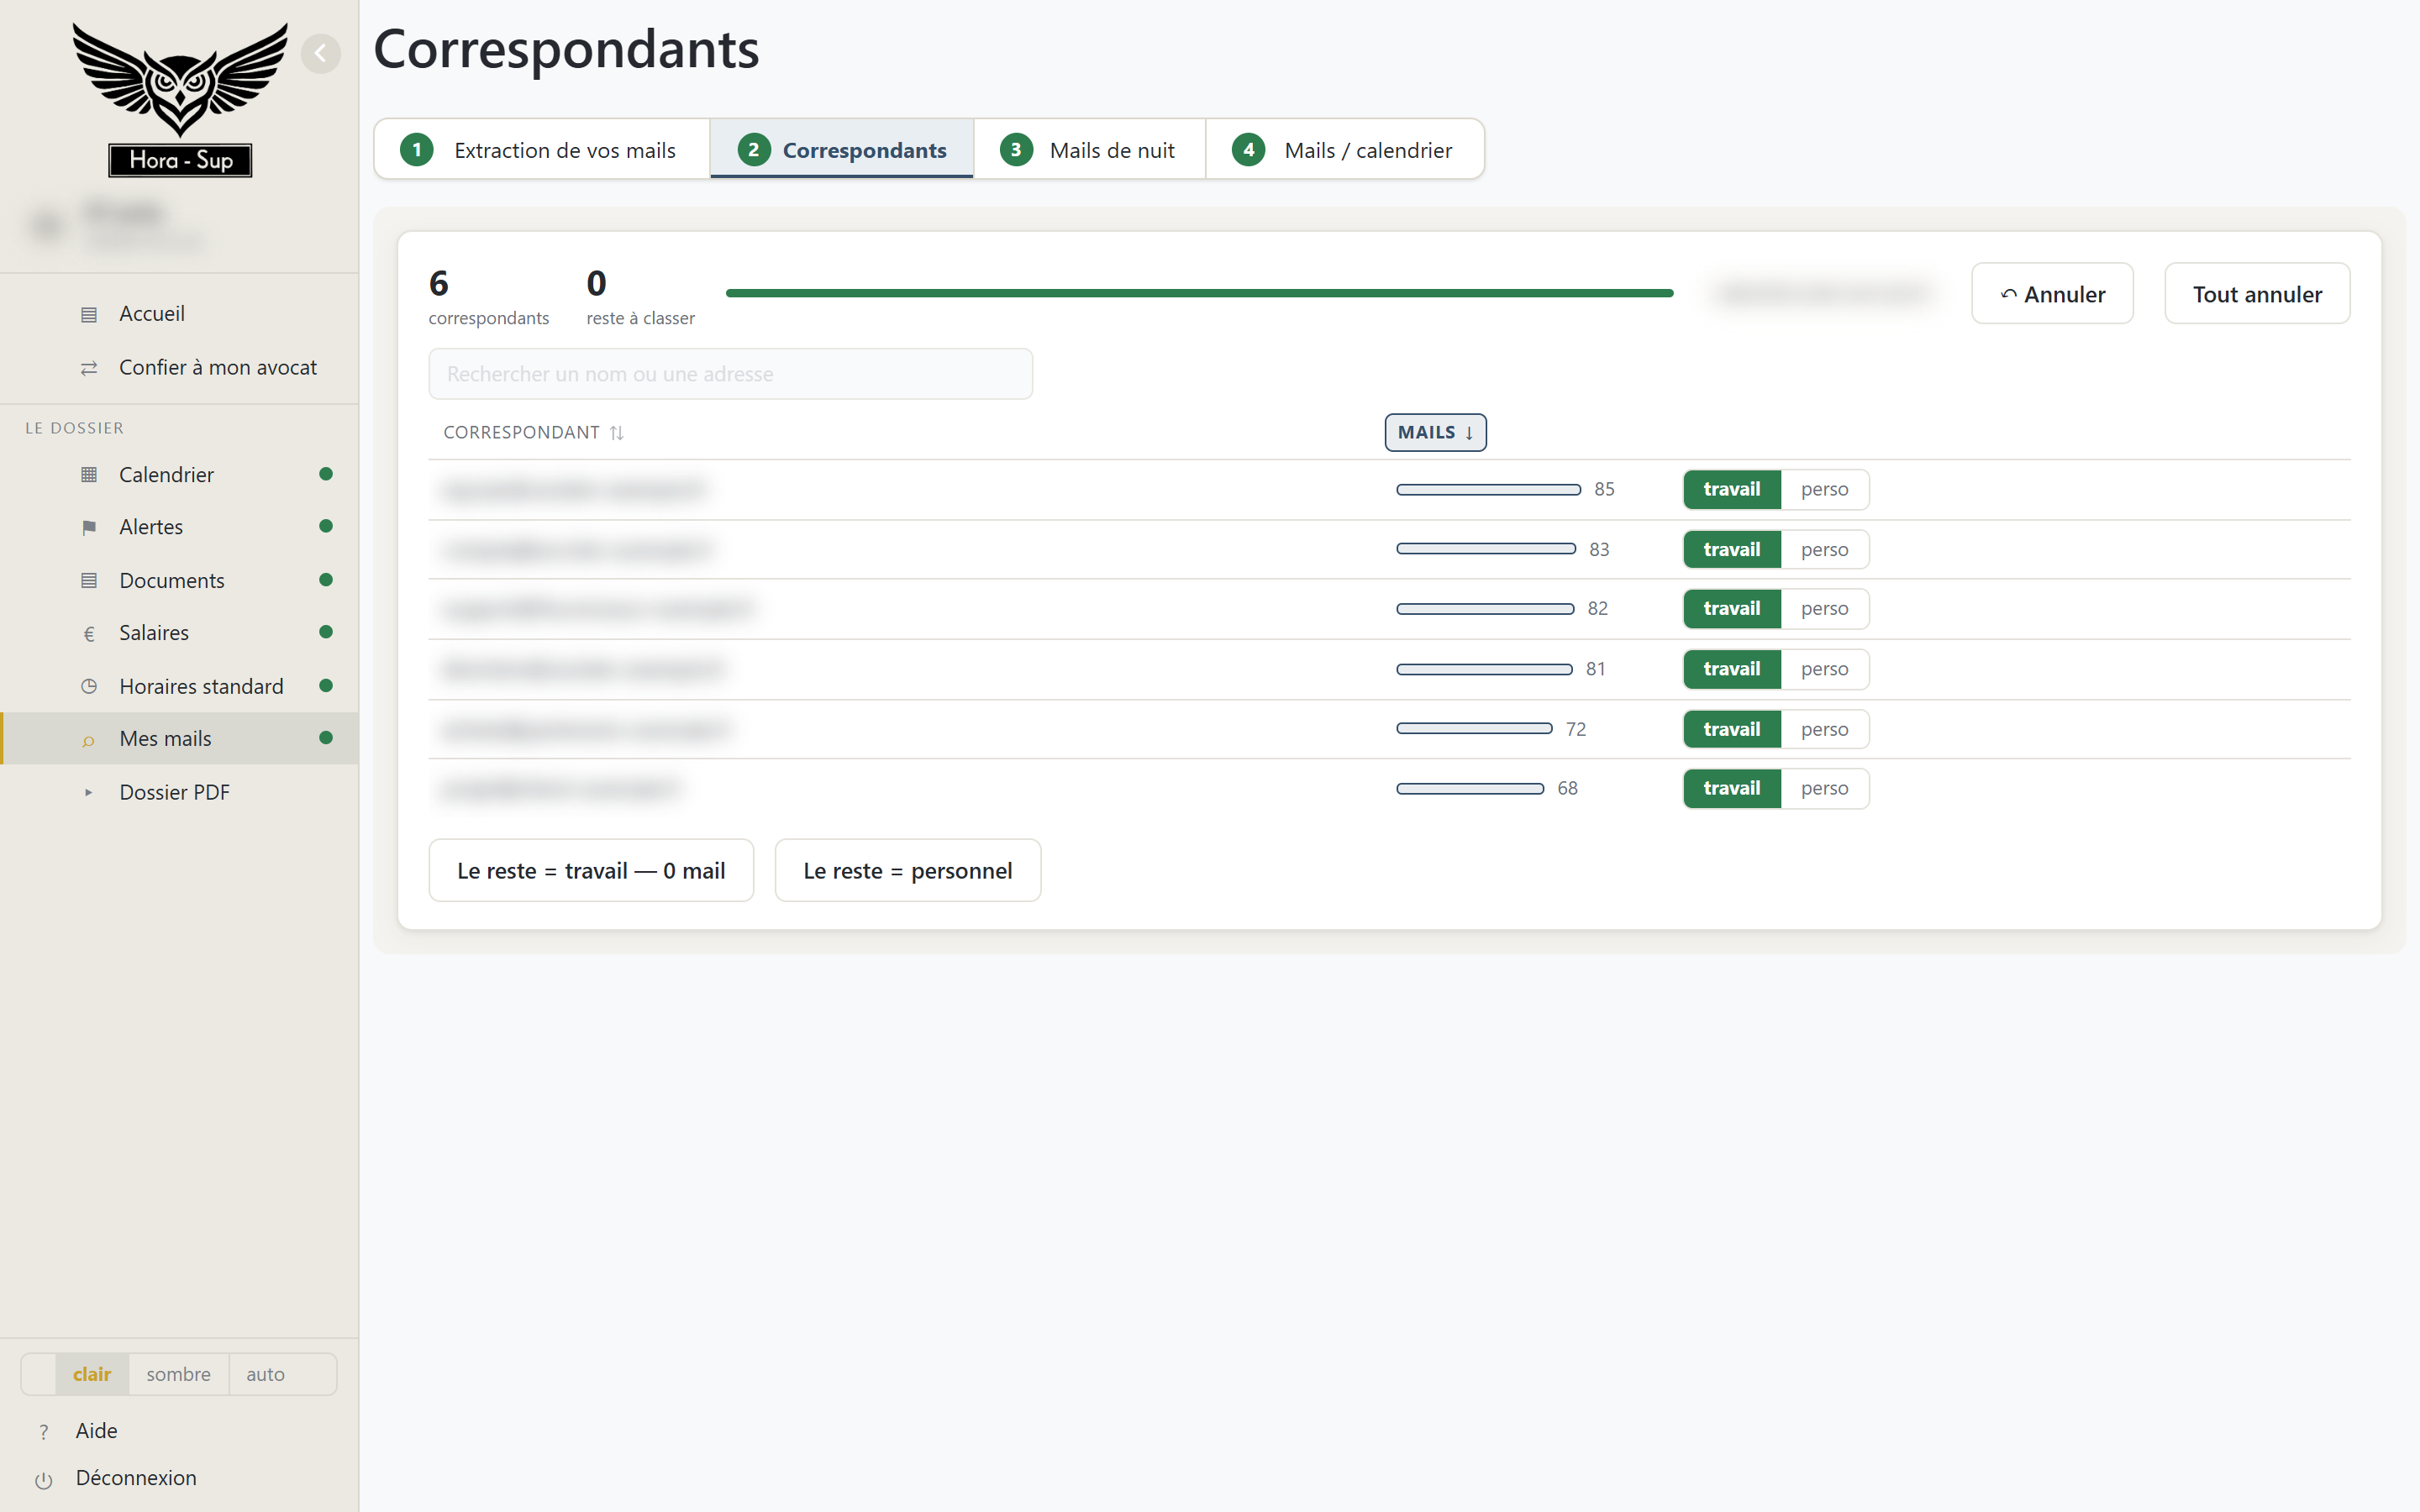Sort by the CORRESPONDANT column header
This screenshot has height=1512, width=2420.
pyautogui.click(x=533, y=433)
